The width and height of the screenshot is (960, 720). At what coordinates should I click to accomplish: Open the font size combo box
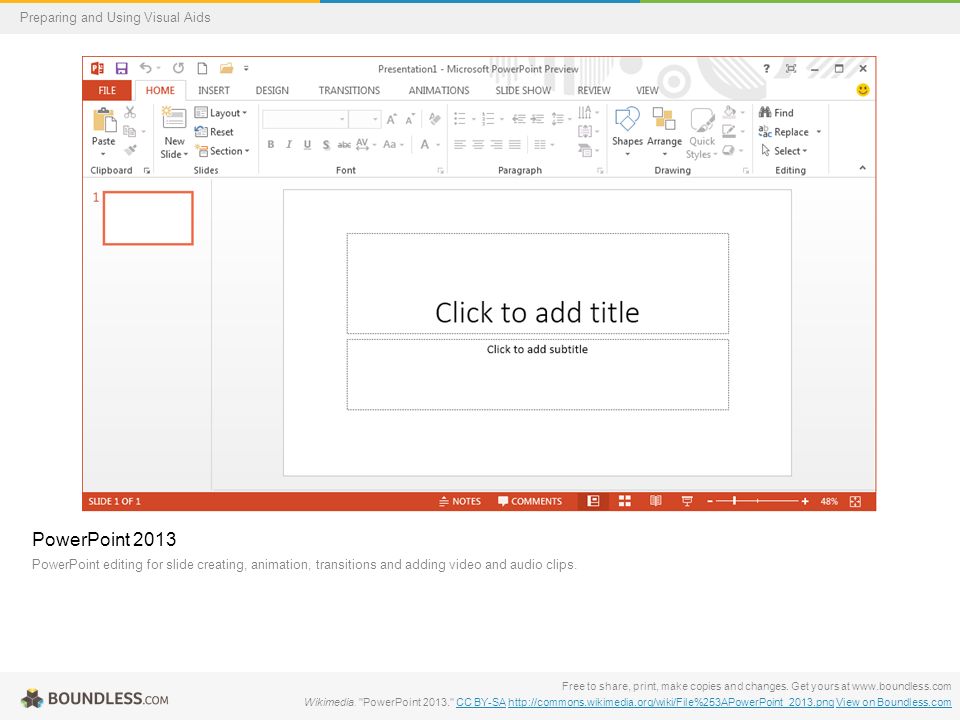click(x=366, y=119)
